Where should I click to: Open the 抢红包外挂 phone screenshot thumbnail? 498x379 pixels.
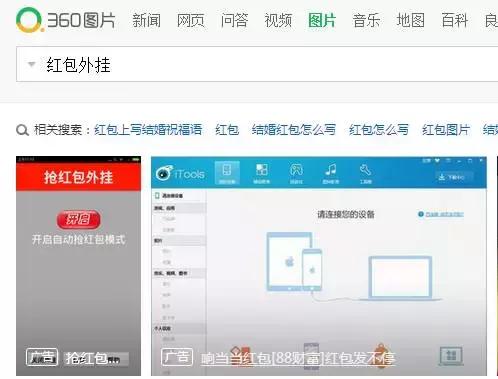78,266
